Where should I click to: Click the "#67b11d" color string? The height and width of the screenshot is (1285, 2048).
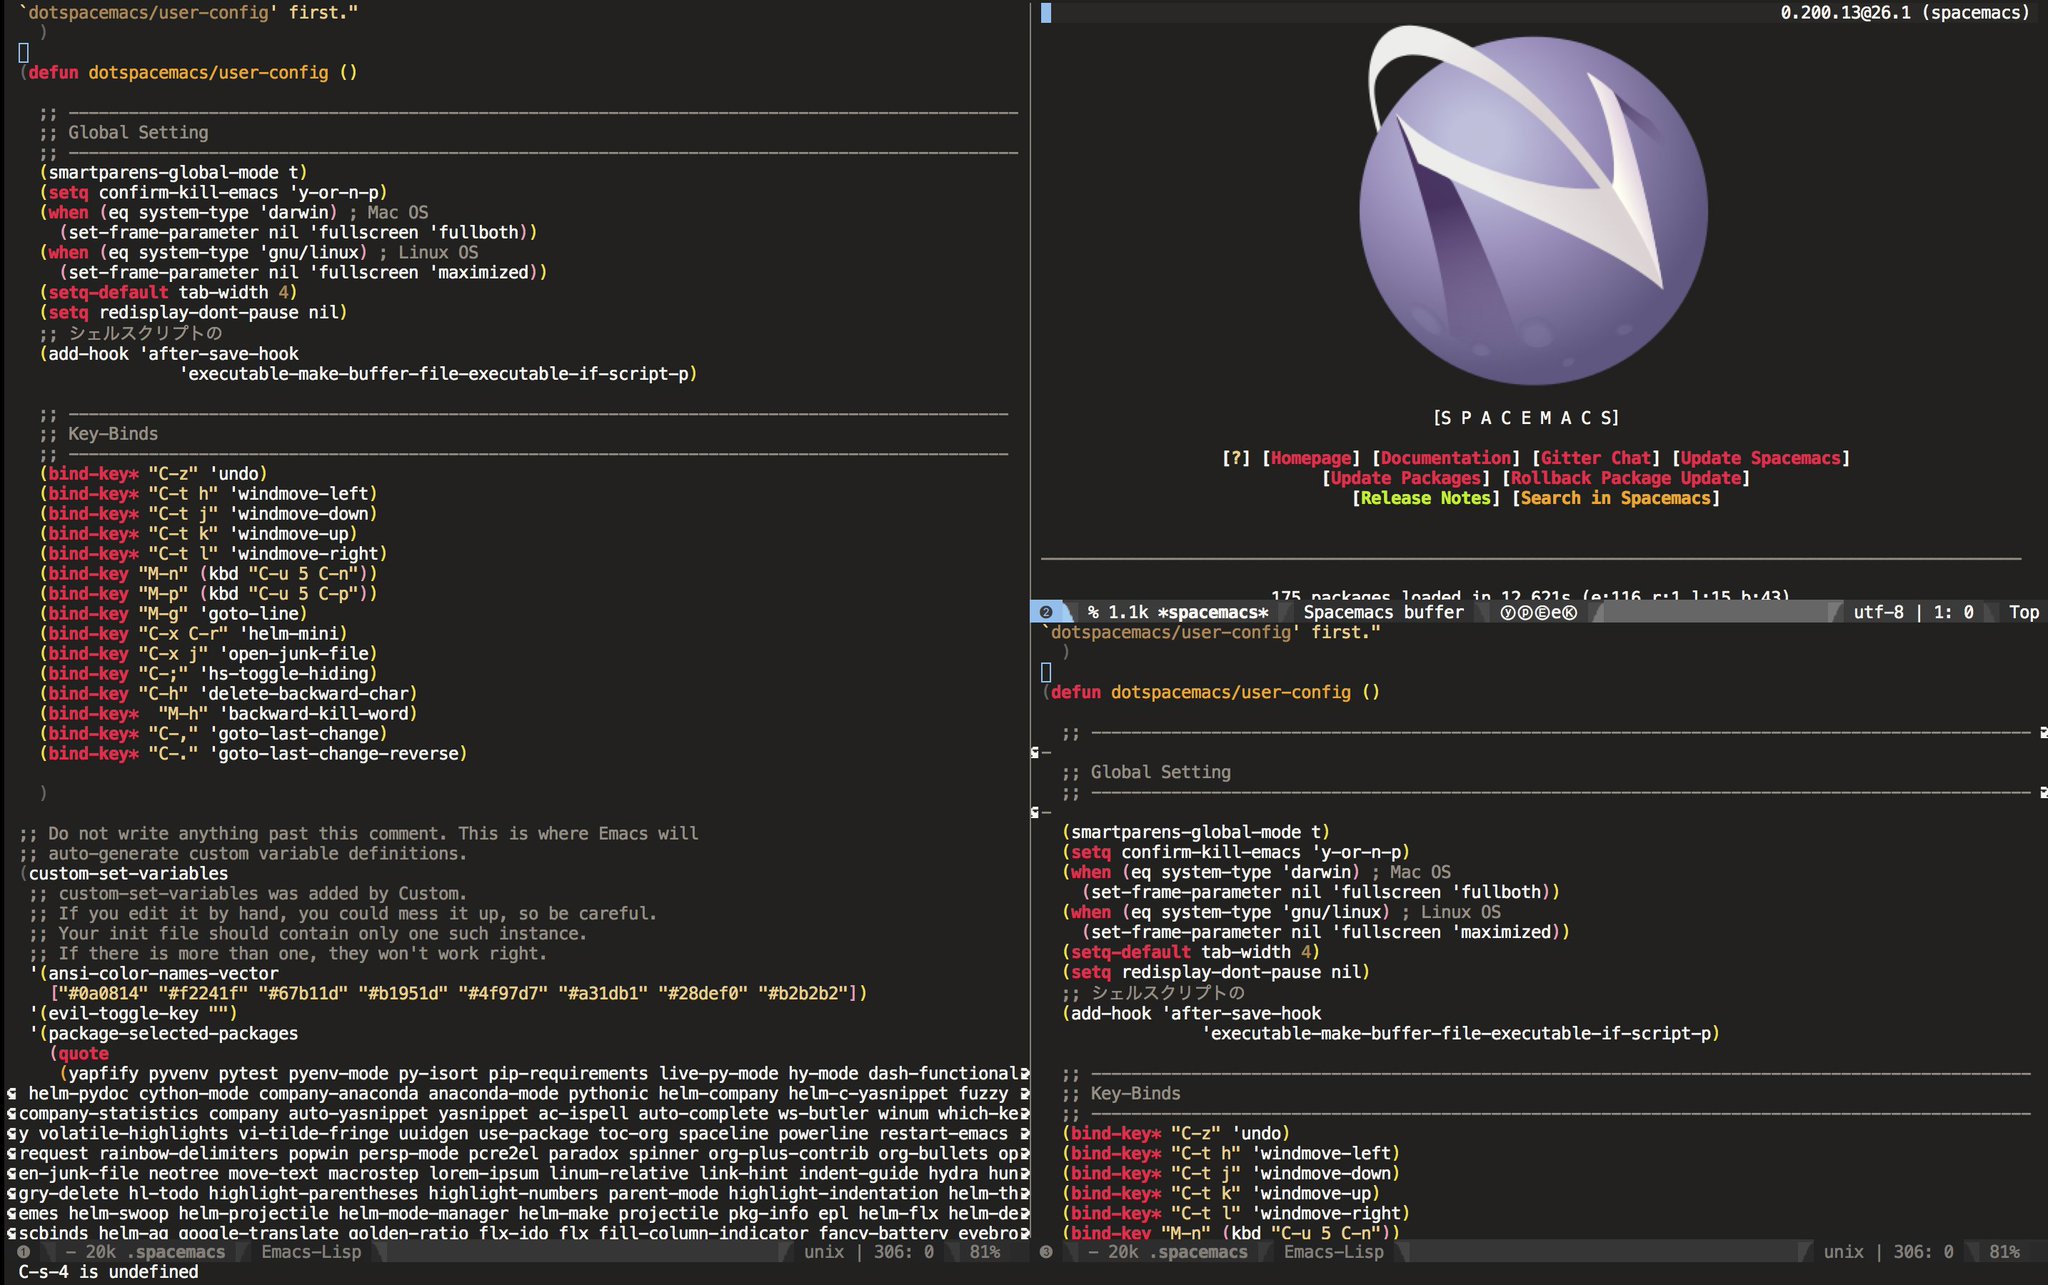click(303, 993)
